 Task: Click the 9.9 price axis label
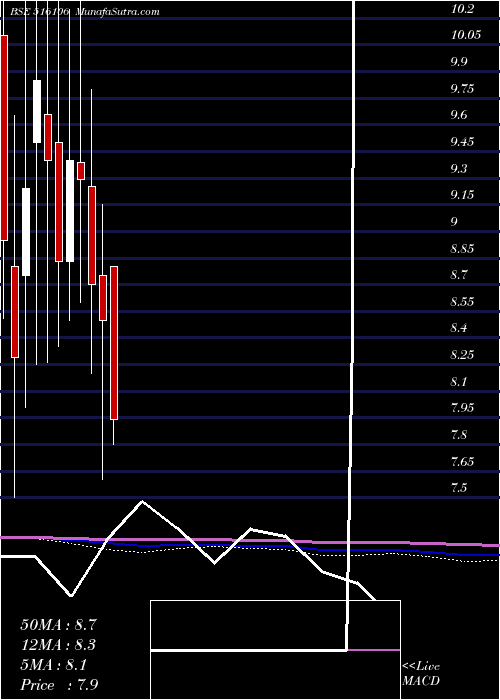tap(459, 62)
